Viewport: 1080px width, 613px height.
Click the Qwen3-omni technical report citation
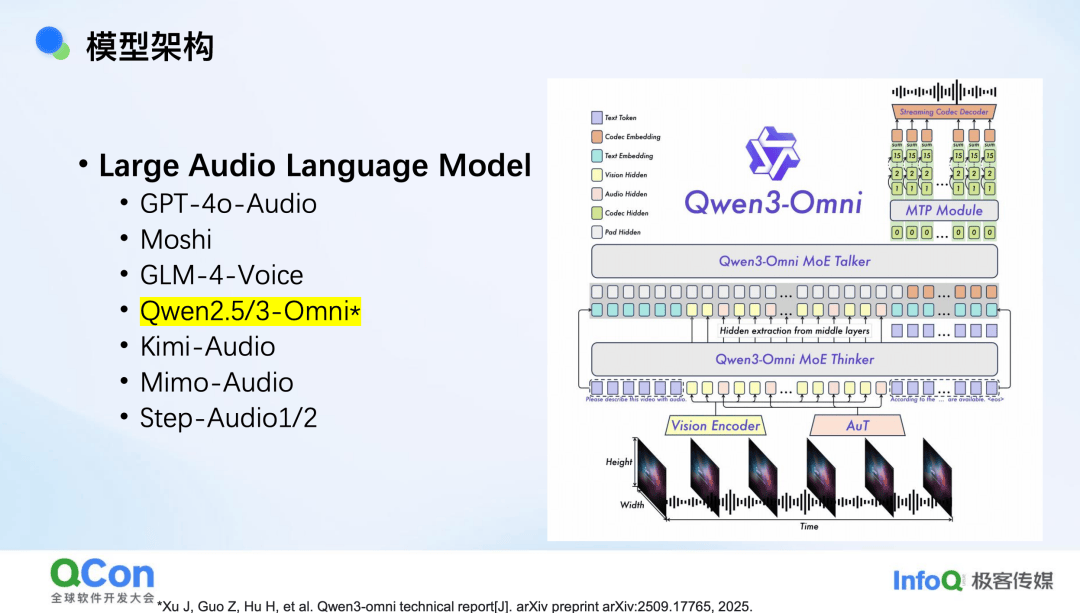click(x=455, y=606)
